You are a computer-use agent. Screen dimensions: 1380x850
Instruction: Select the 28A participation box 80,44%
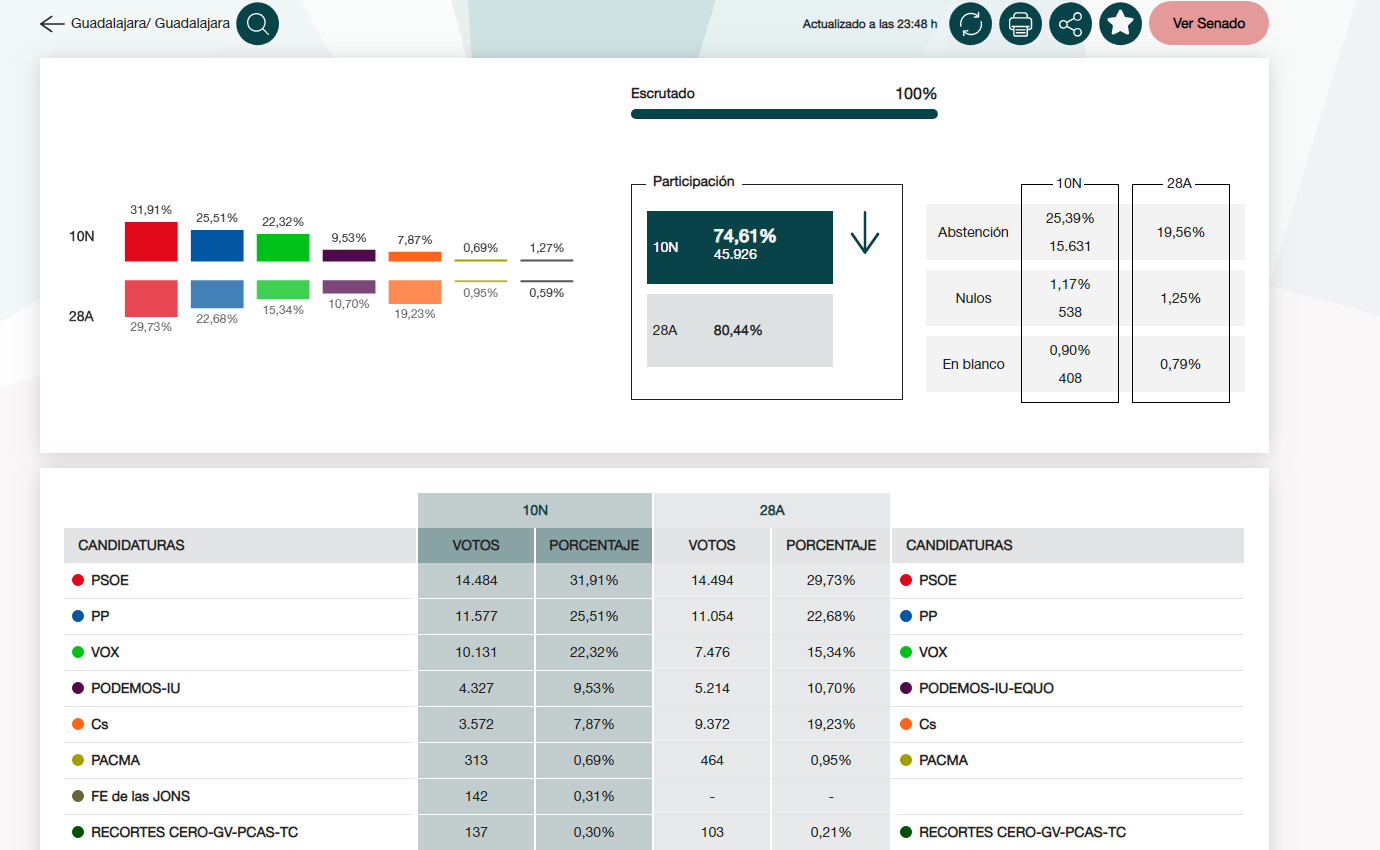coord(739,330)
